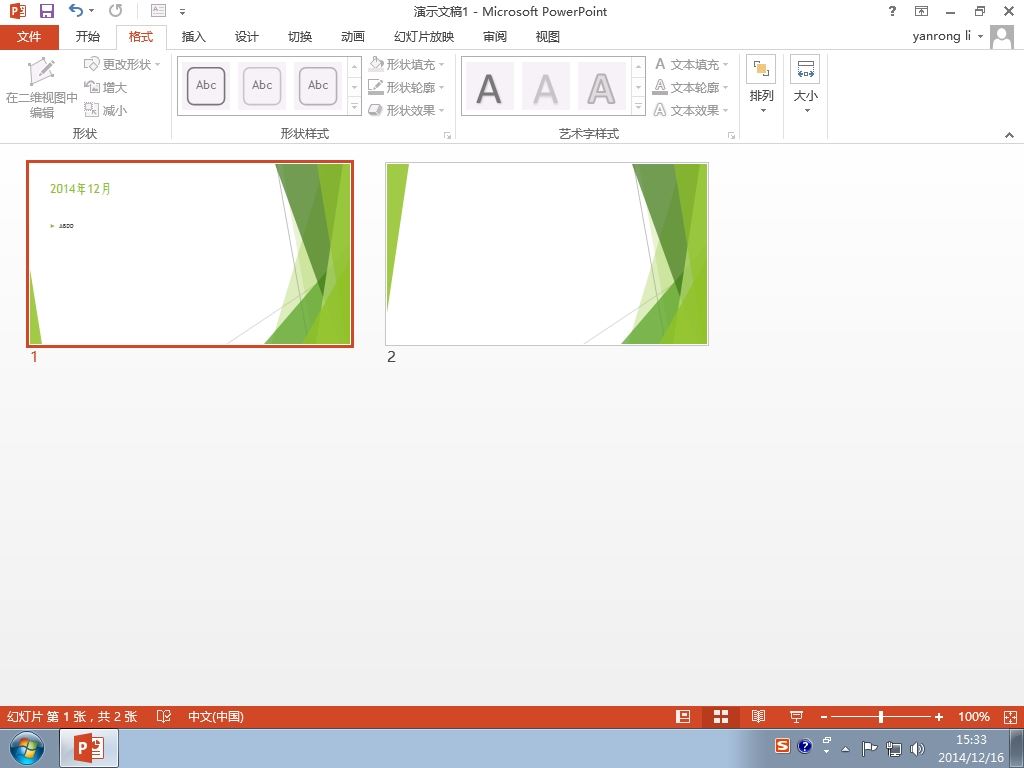Screen dimensions: 1024x768
Task: Expand the shape styles gallery More arrow
Action: (x=355, y=106)
